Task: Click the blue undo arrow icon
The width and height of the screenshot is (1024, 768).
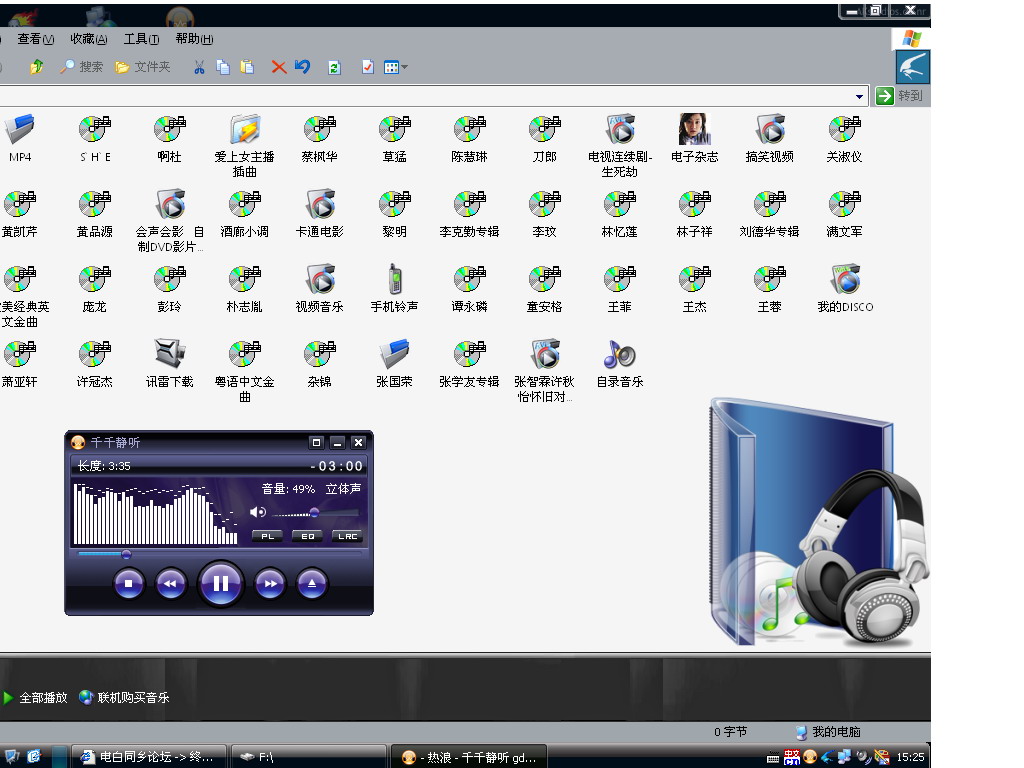Action: click(x=302, y=67)
